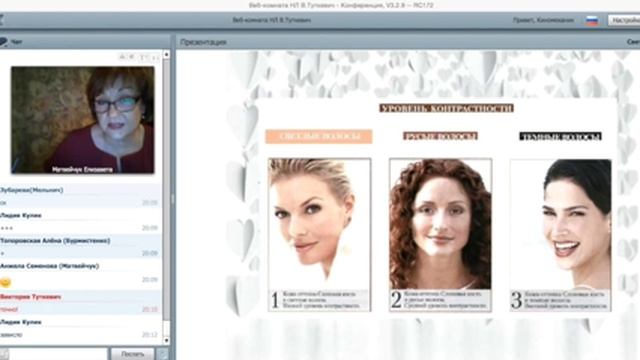This screenshot has height=360, width=640.
Task: Click the Russian flag language icon
Action: (x=592, y=20)
